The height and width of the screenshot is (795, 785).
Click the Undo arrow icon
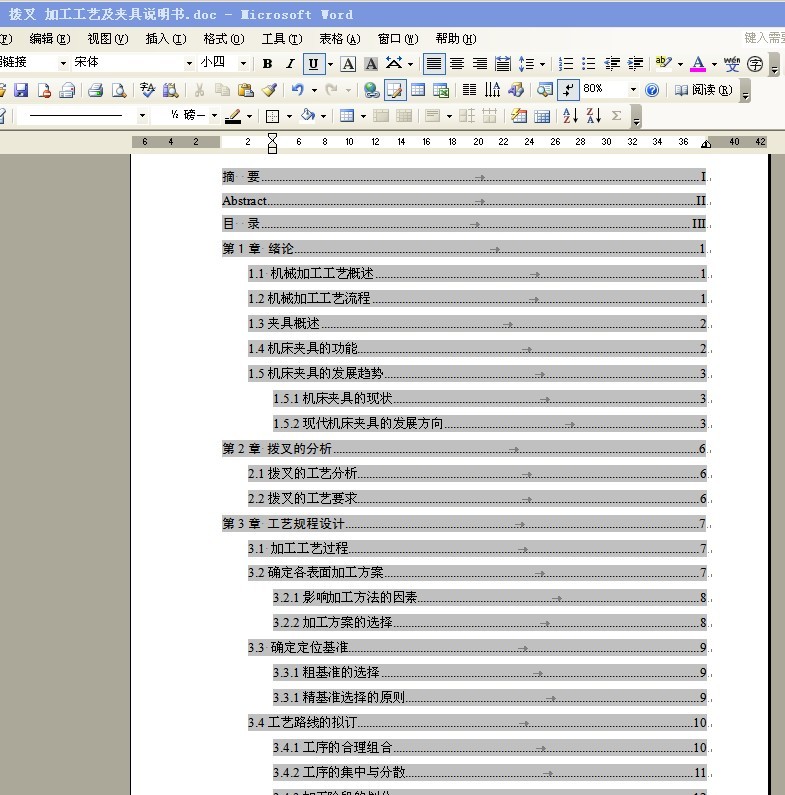(298, 91)
